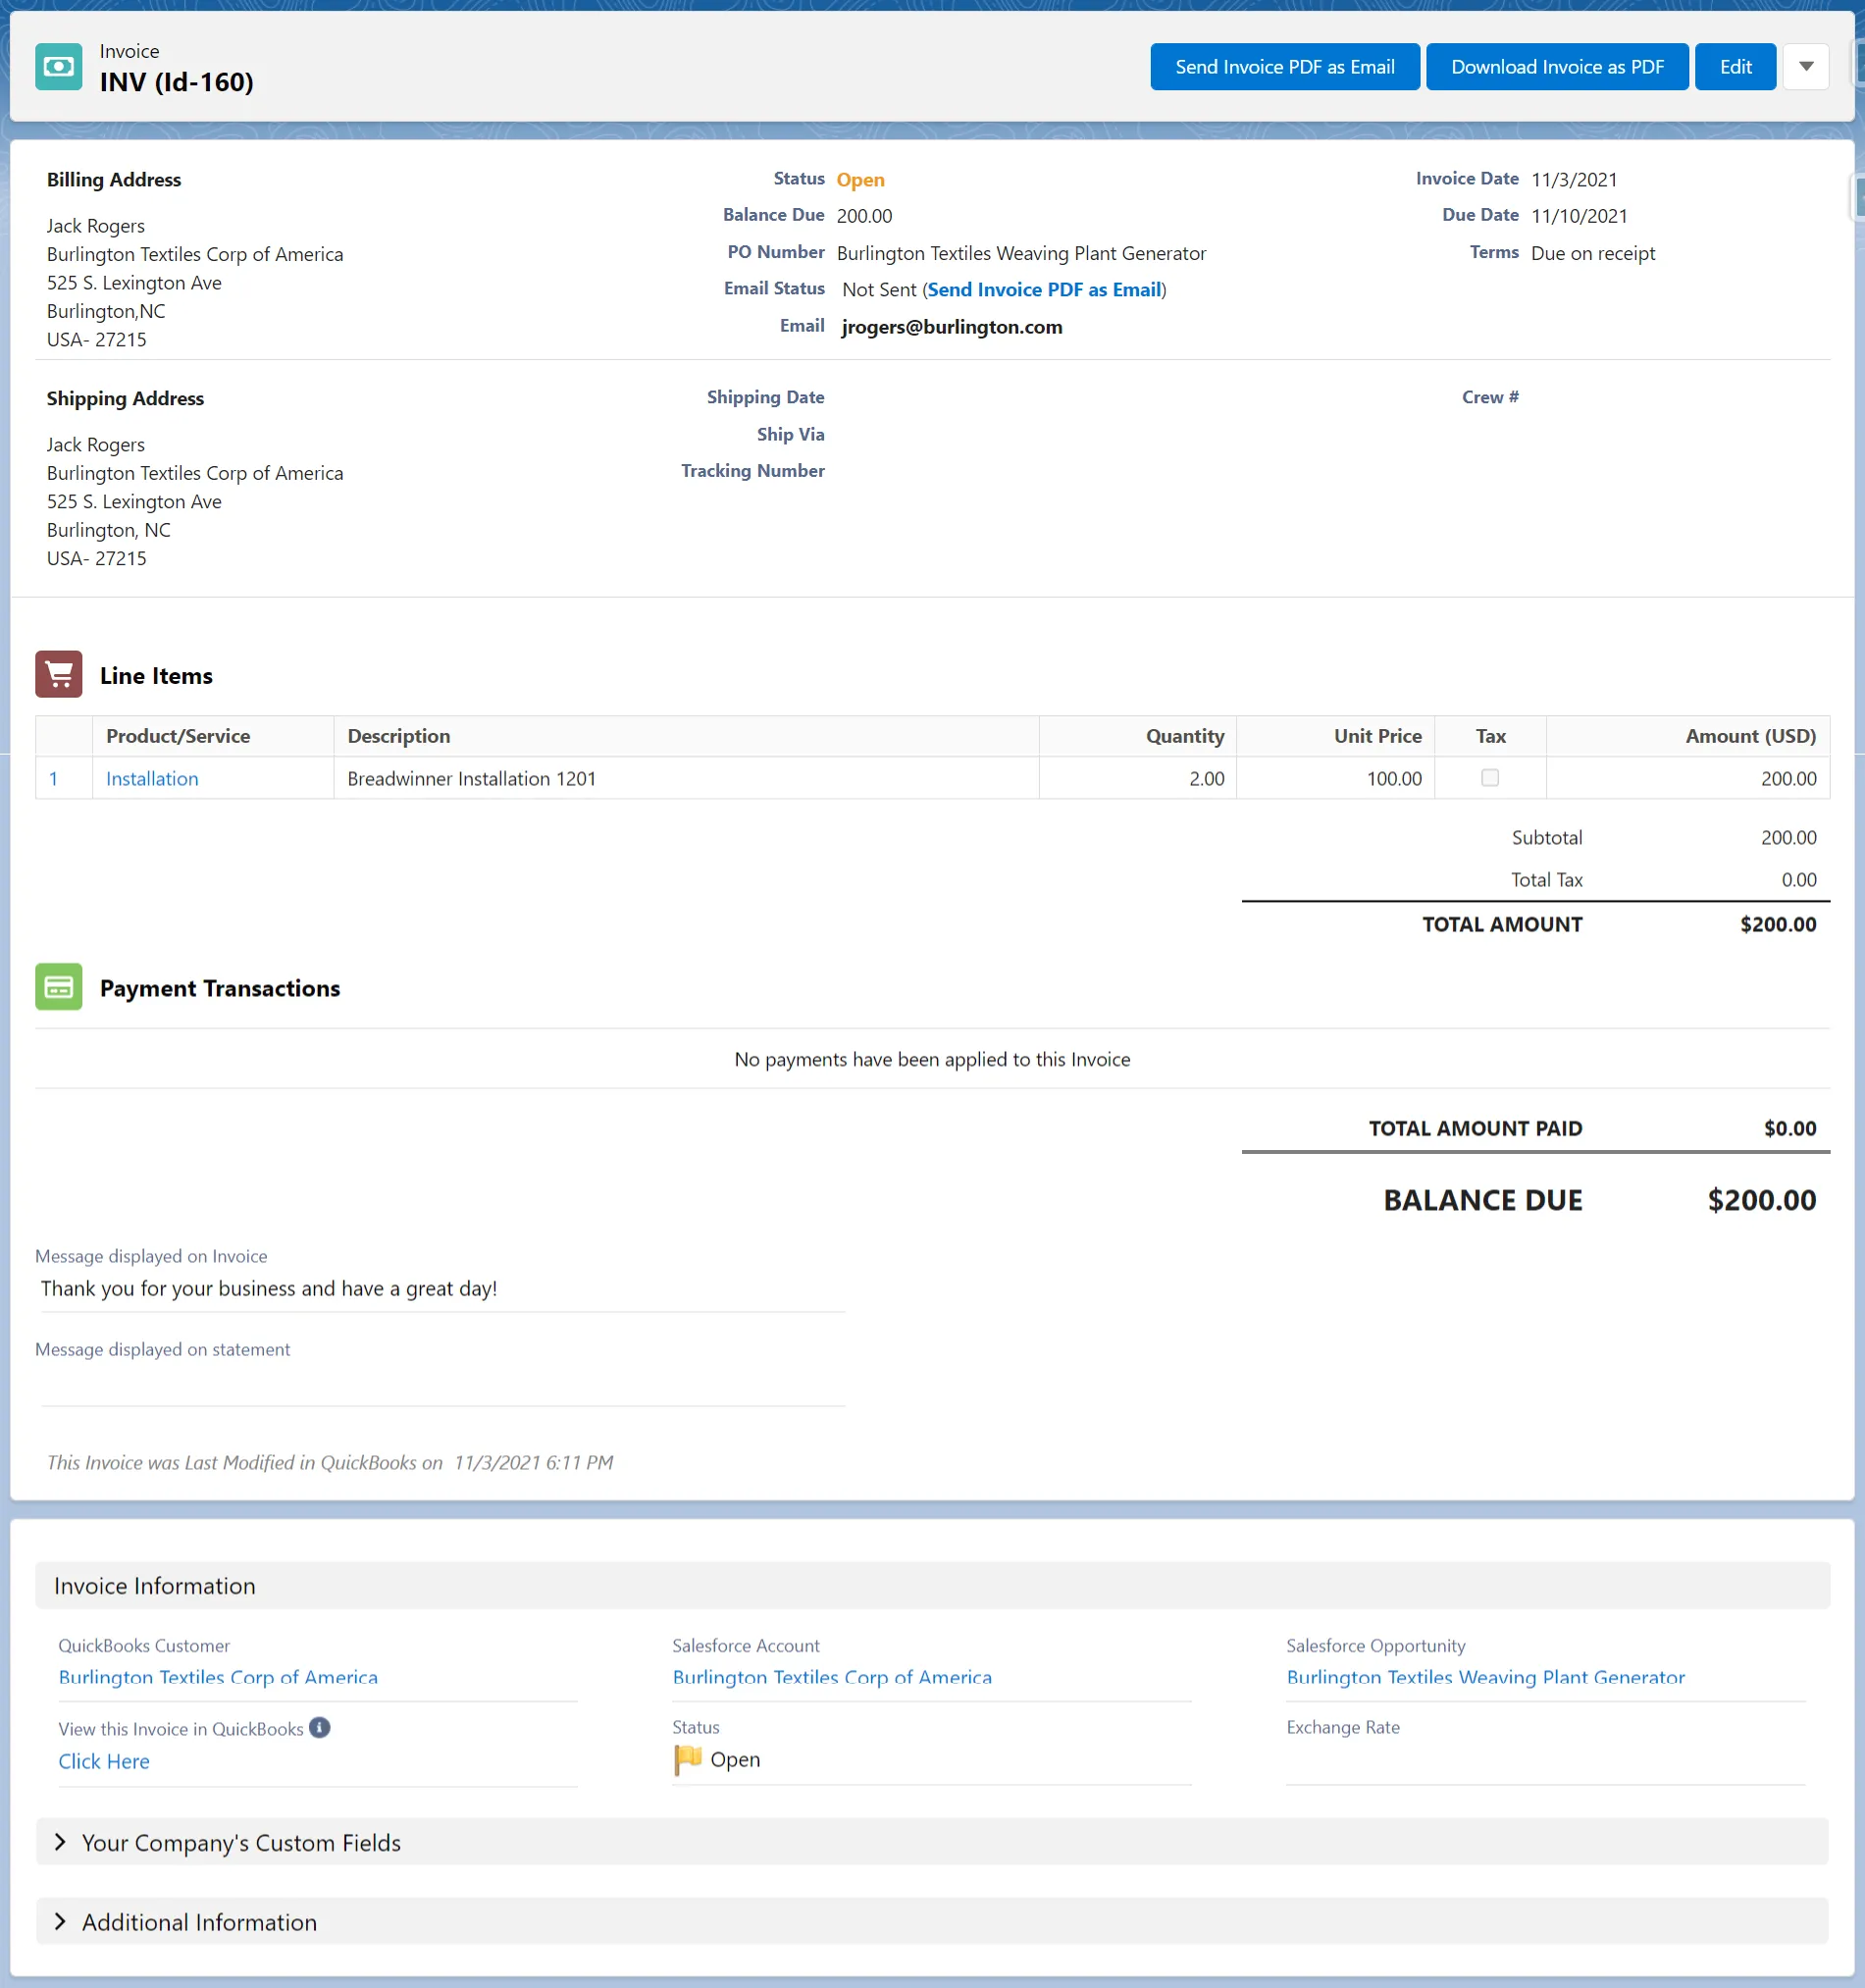
Task: Click the Click Here QuickBooks link
Action: tap(104, 1762)
